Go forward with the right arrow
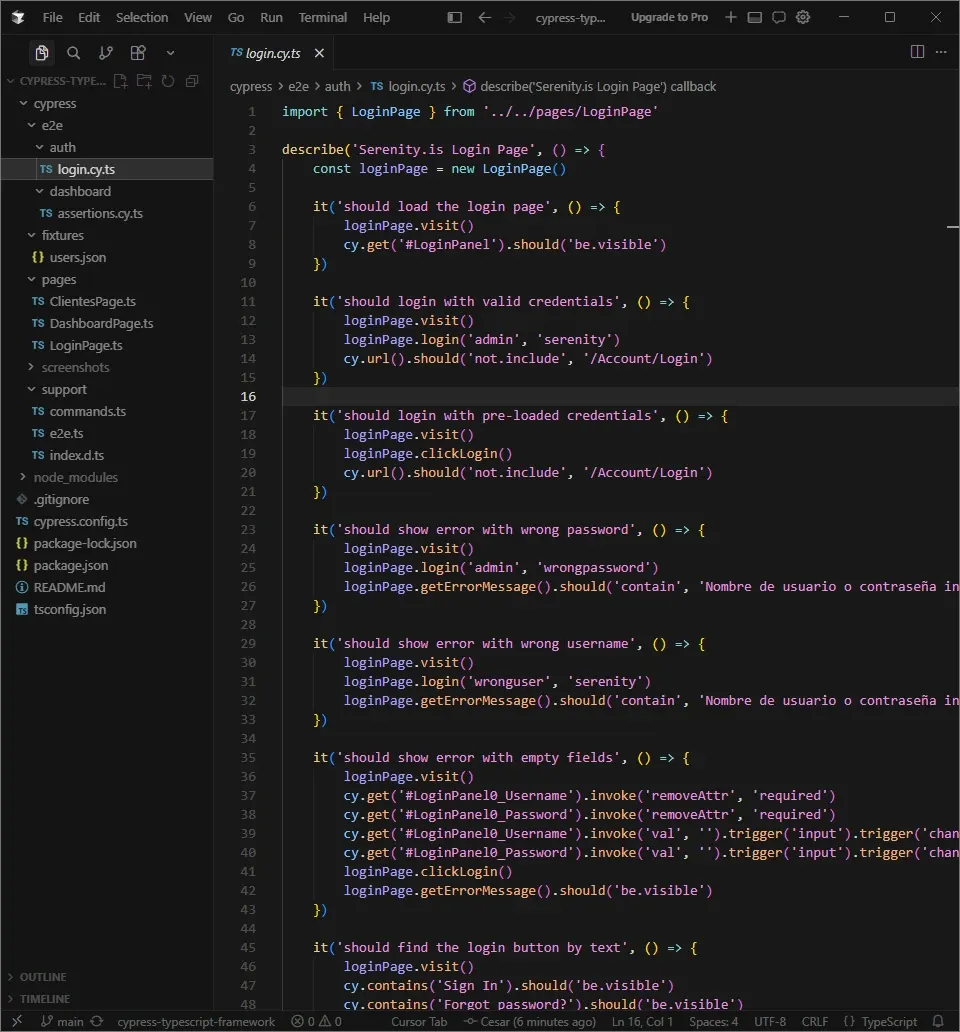The height and width of the screenshot is (1032, 960). pyautogui.click(x=509, y=17)
